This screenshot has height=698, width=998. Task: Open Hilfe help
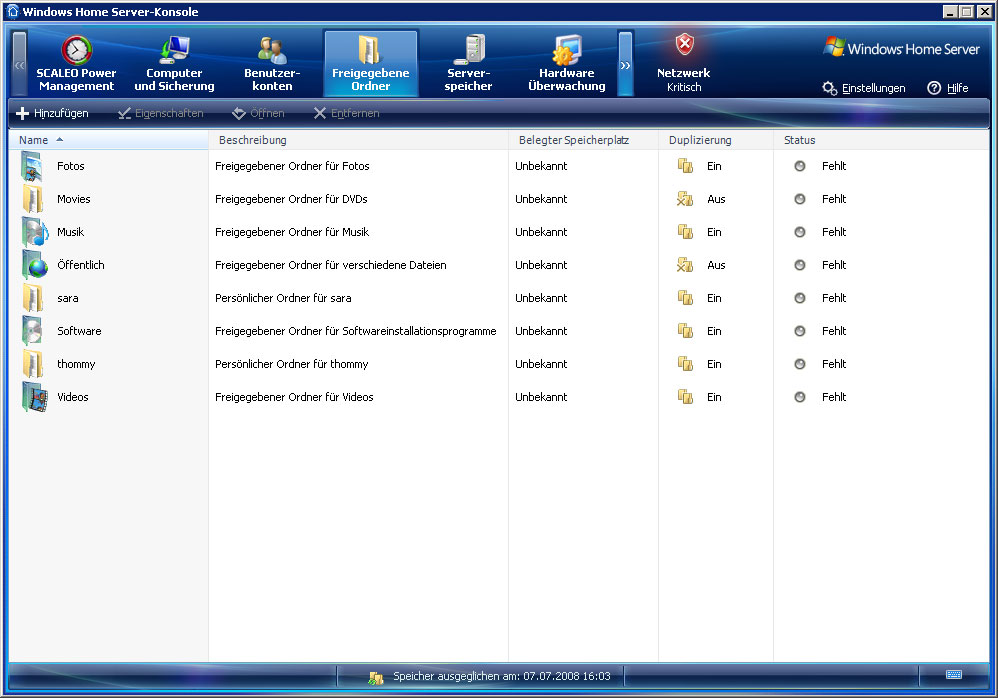click(x=948, y=88)
